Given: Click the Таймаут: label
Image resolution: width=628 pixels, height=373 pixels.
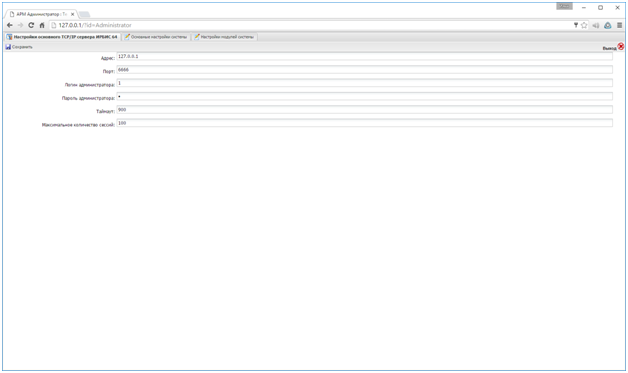Looking at the screenshot, I should (106, 112).
